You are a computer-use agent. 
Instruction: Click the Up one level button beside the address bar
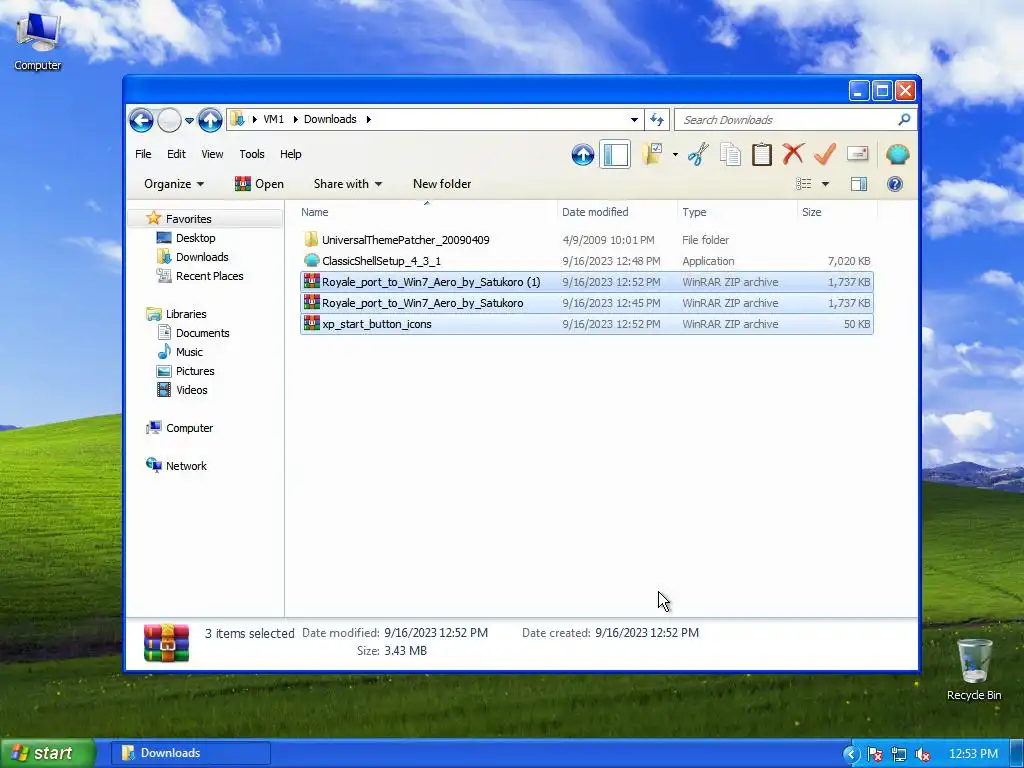pyautogui.click(x=210, y=120)
